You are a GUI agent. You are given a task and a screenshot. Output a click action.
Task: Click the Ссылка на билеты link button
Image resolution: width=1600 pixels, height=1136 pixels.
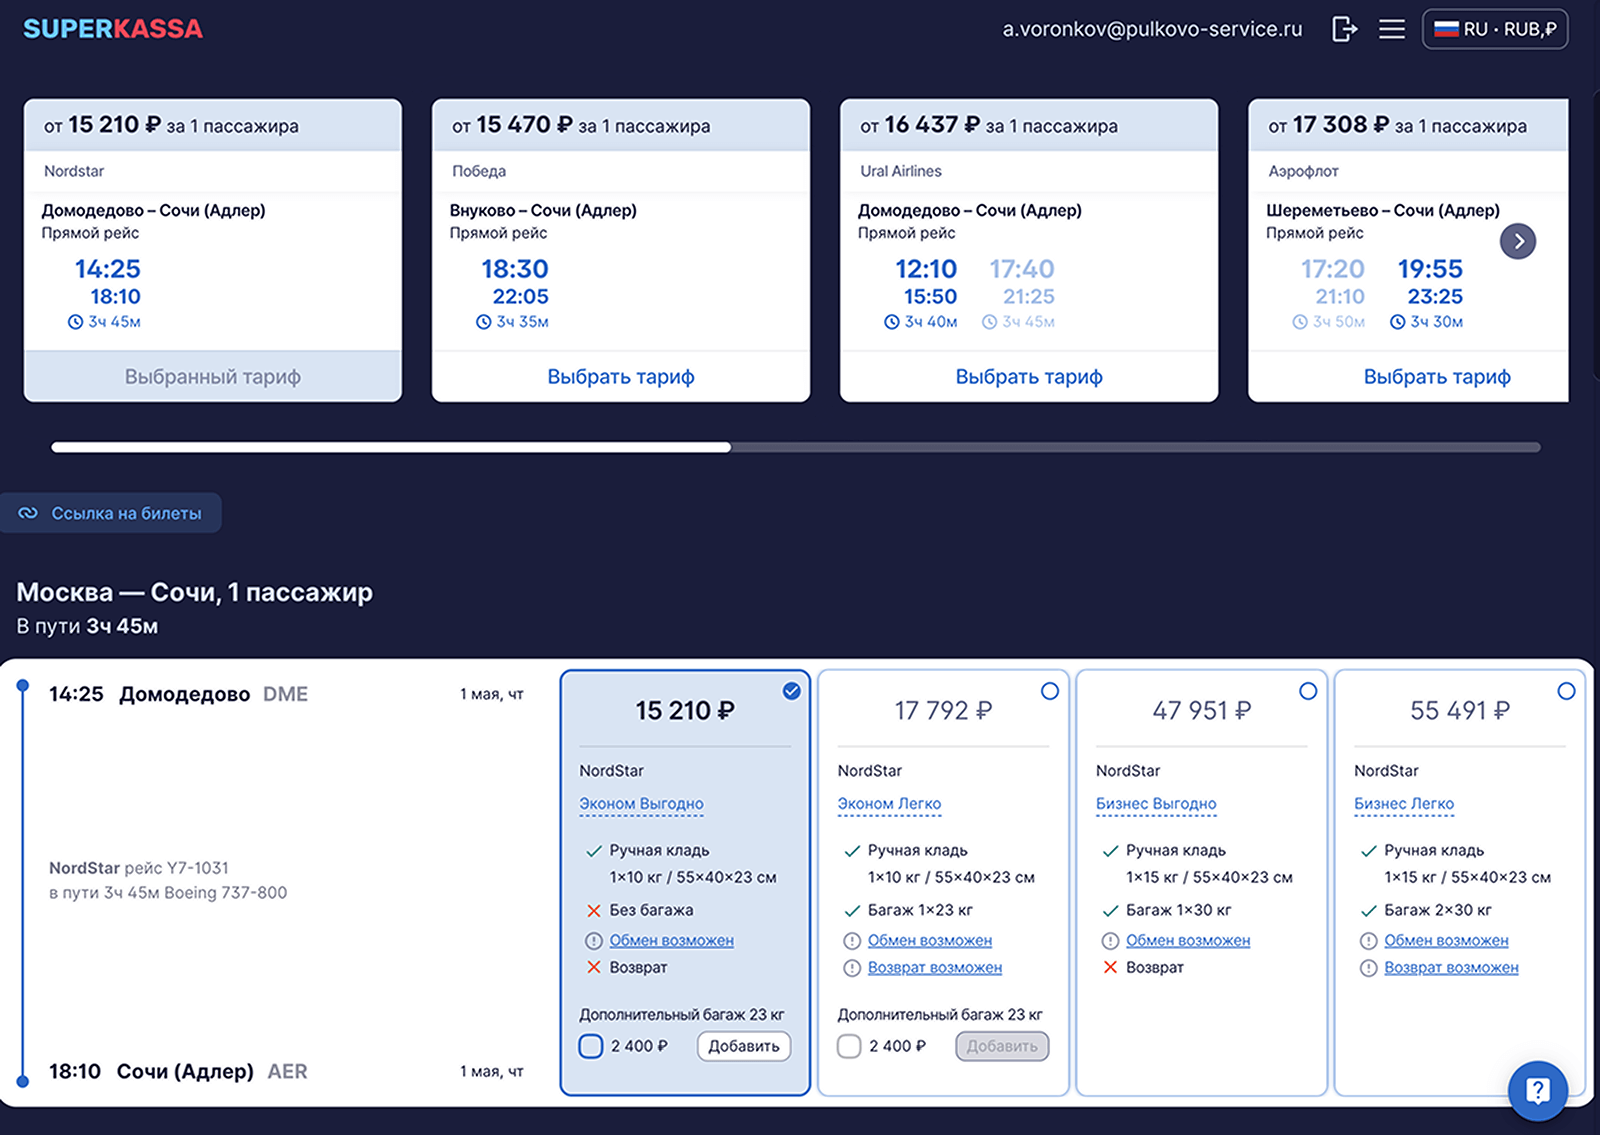click(x=111, y=513)
